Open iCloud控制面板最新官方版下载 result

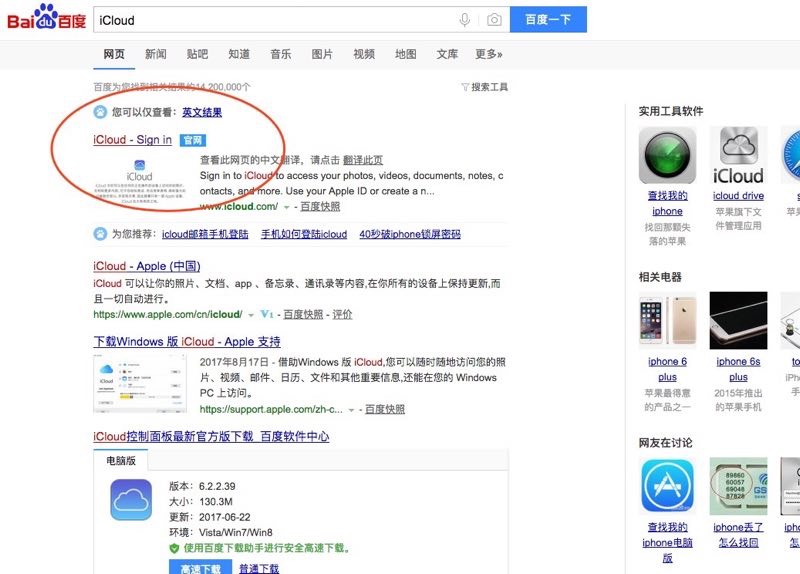click(x=211, y=437)
